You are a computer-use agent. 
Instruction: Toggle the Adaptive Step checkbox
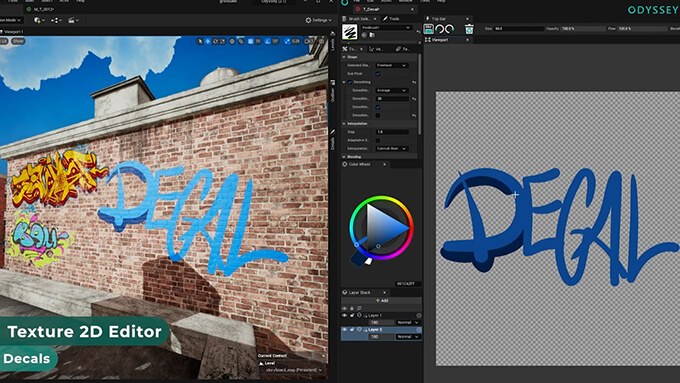pos(378,140)
